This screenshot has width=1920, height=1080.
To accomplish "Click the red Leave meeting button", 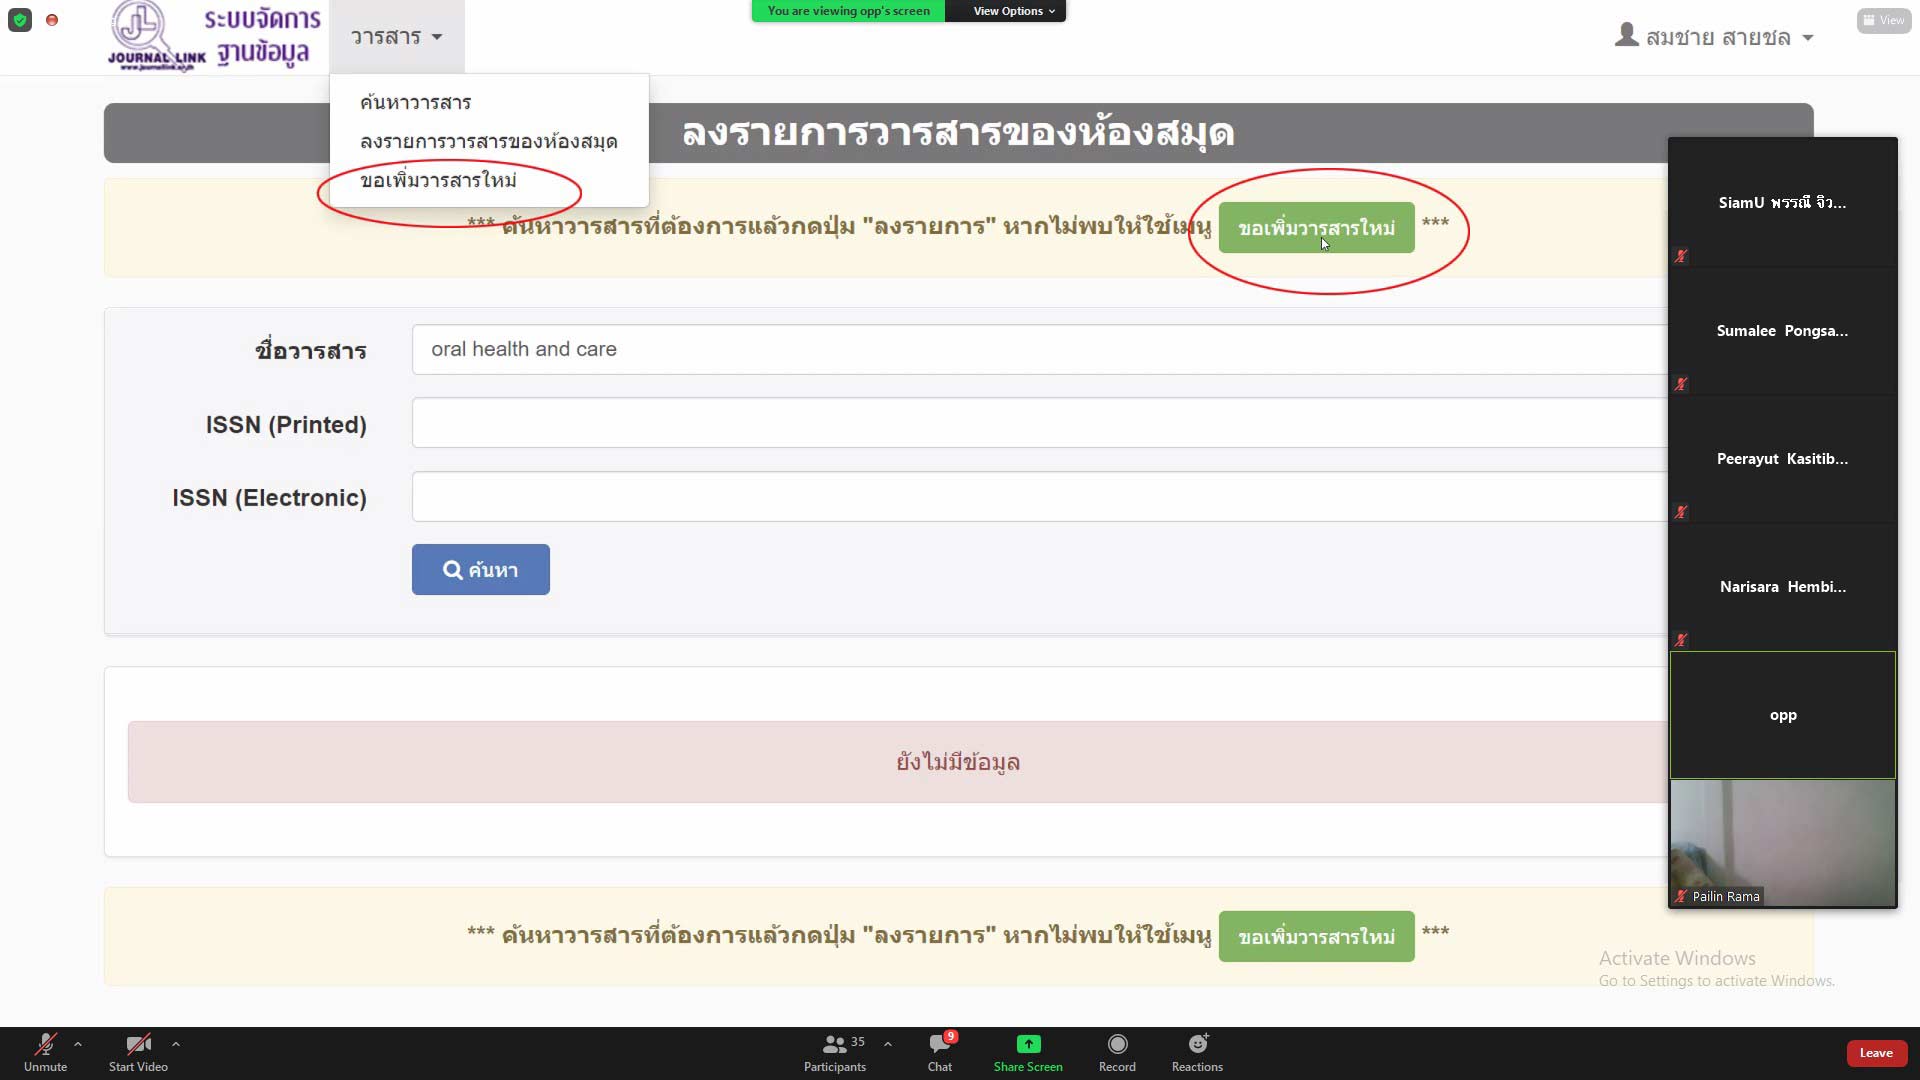I will pyautogui.click(x=1875, y=1053).
